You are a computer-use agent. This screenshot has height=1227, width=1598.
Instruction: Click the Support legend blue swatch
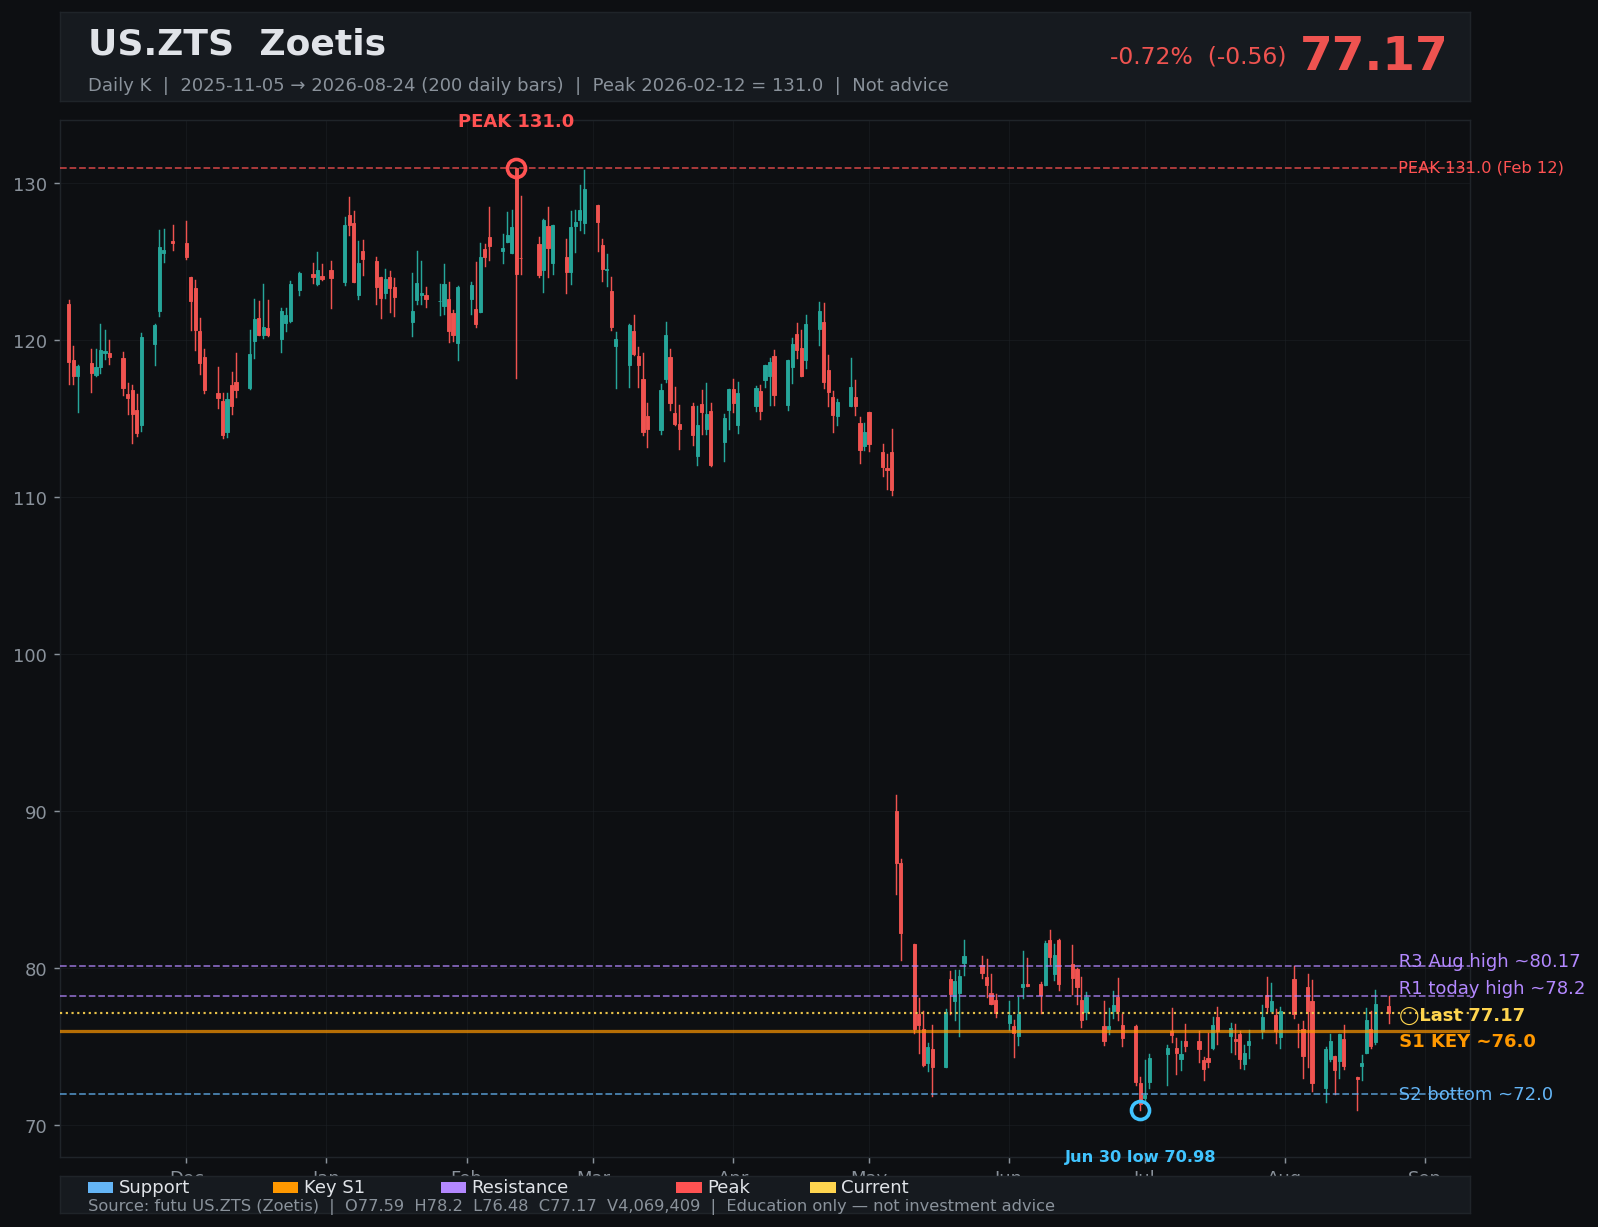pyautogui.click(x=100, y=1187)
